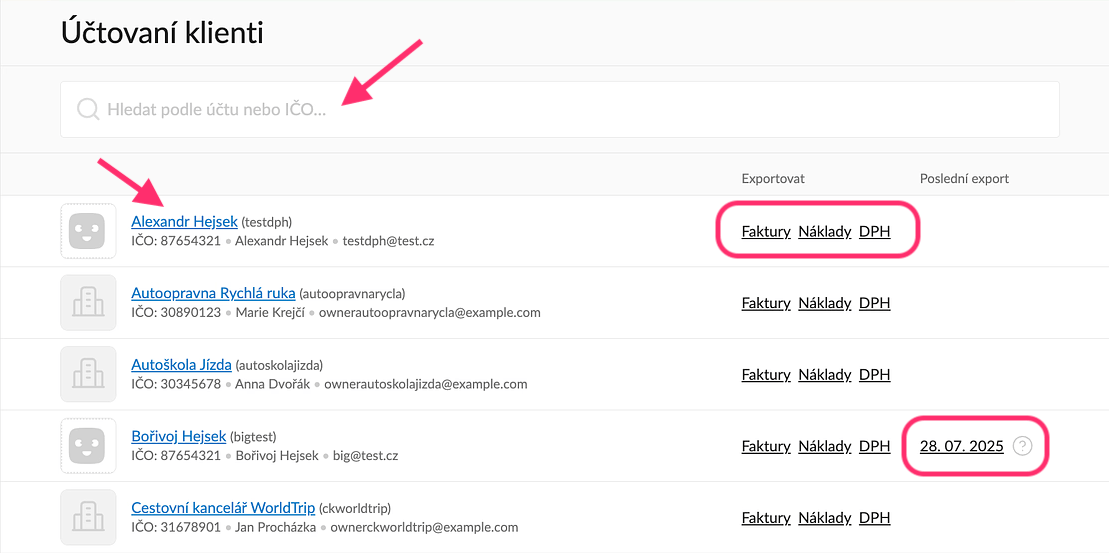This screenshot has height=553, width=1109.
Task: Click the email 'ownerautoskolajizda@example.com'
Action: (x=425, y=384)
